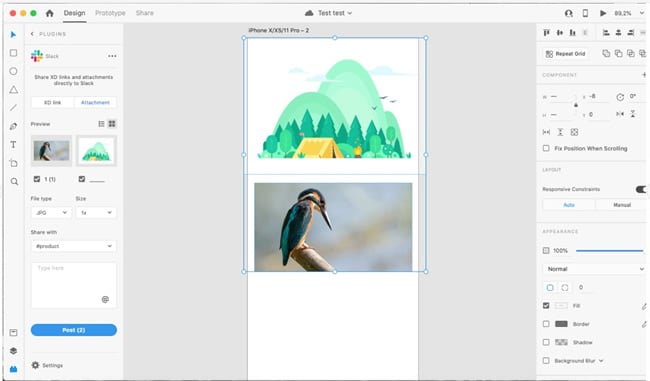The height and width of the screenshot is (381, 650).
Task: Open Slack plugin Settings gear
Action: coord(35,365)
